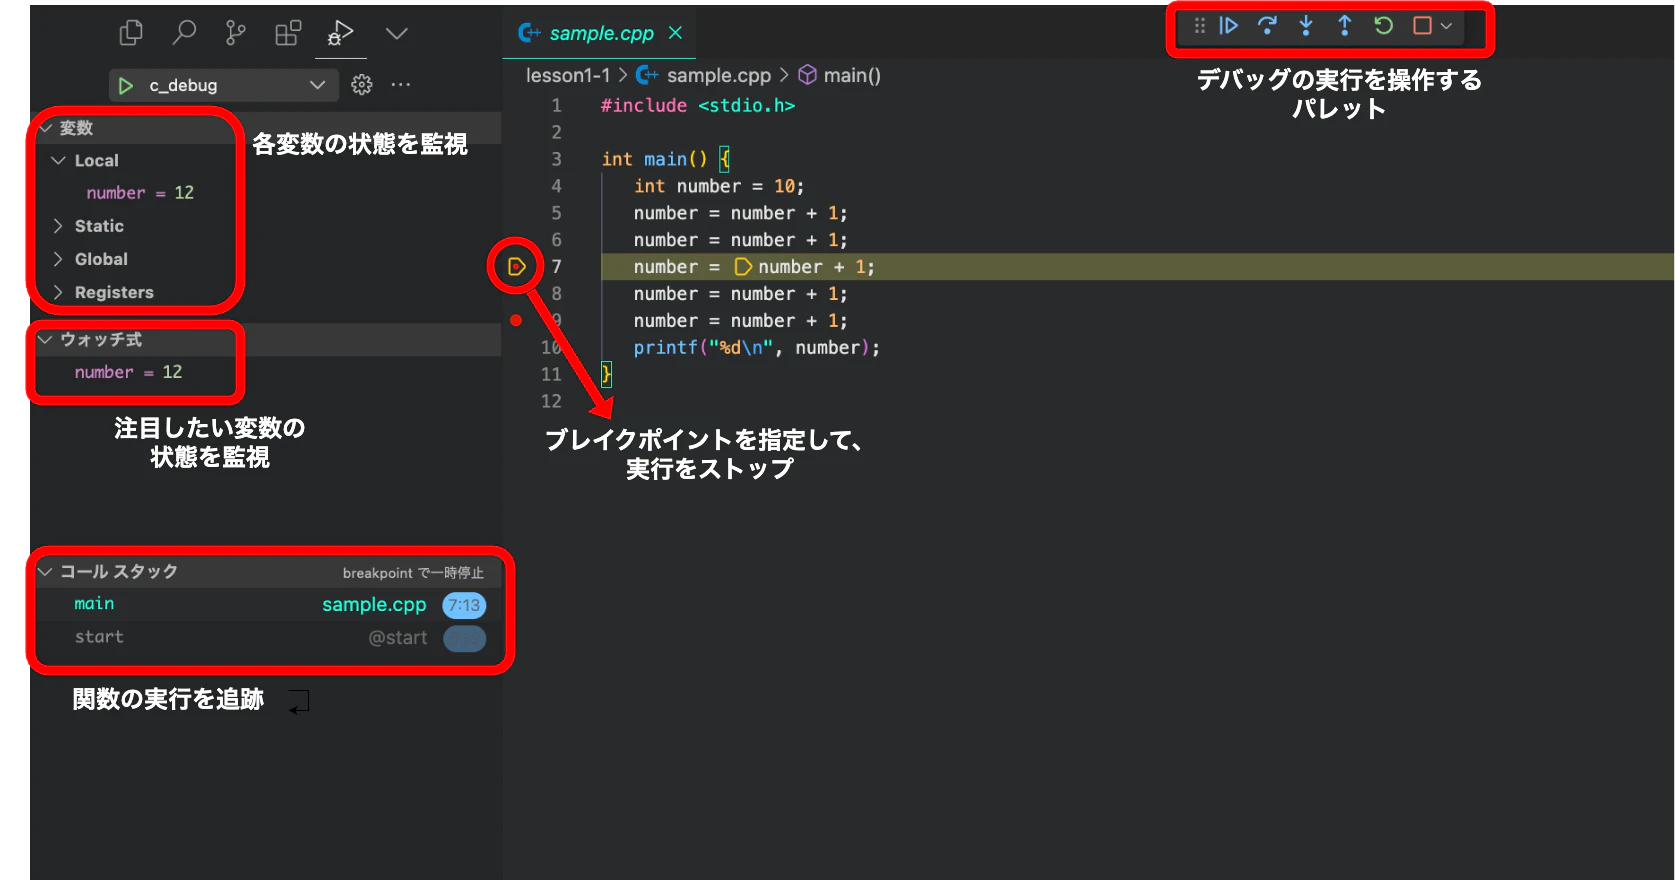Open the c_debug configuration dropdown
This screenshot has height=880, width=1675.
click(223, 86)
